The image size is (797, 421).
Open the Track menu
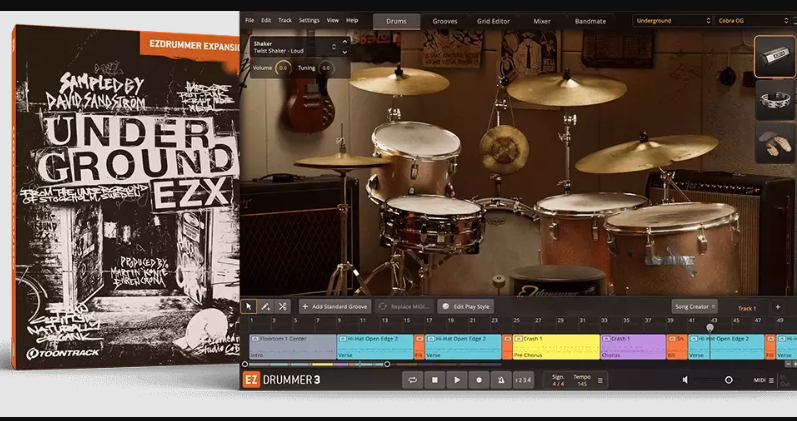click(285, 20)
